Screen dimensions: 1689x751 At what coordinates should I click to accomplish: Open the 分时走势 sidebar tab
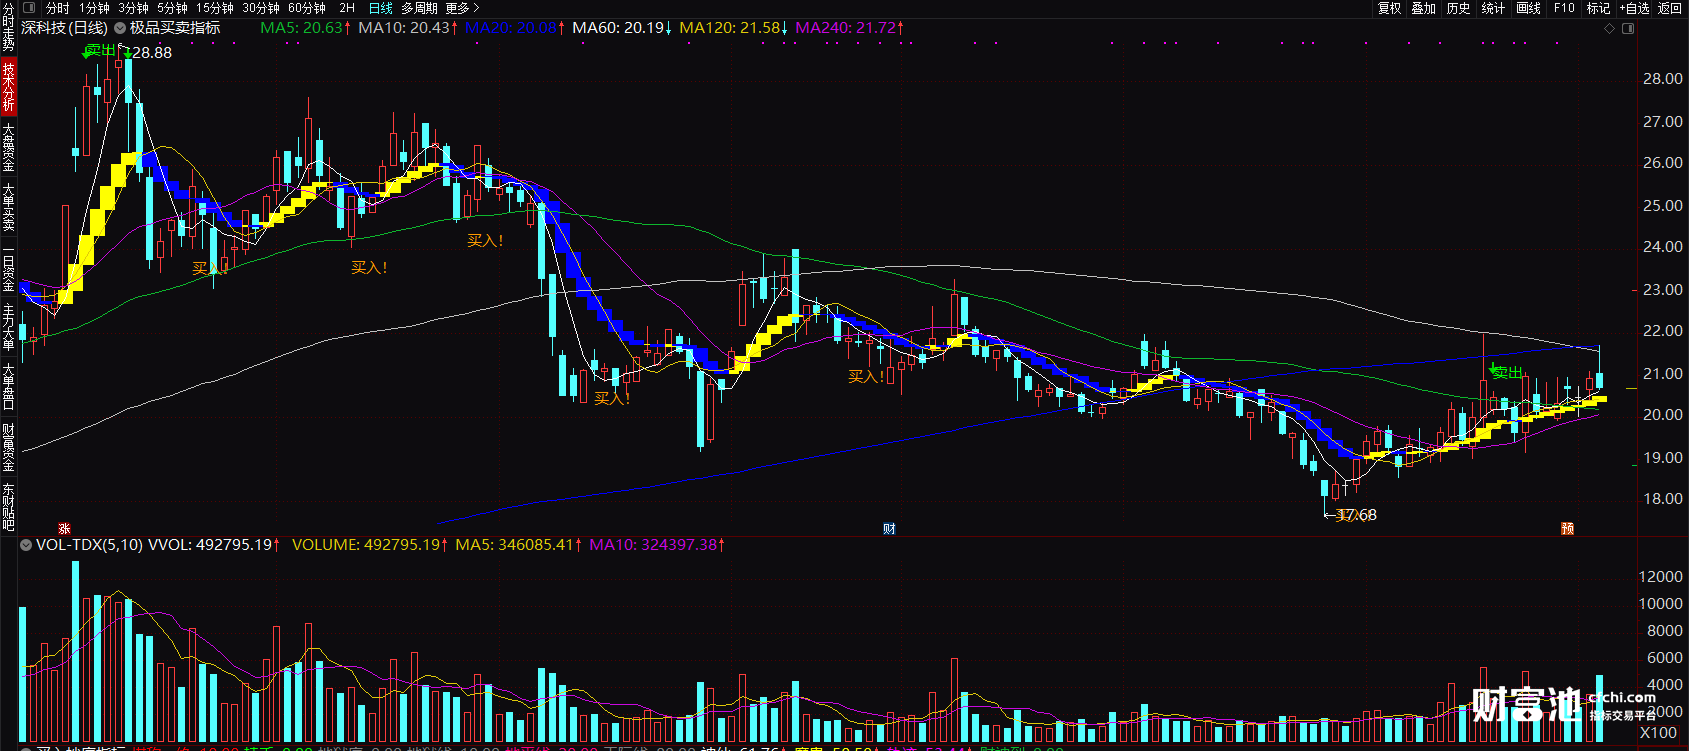[8, 27]
